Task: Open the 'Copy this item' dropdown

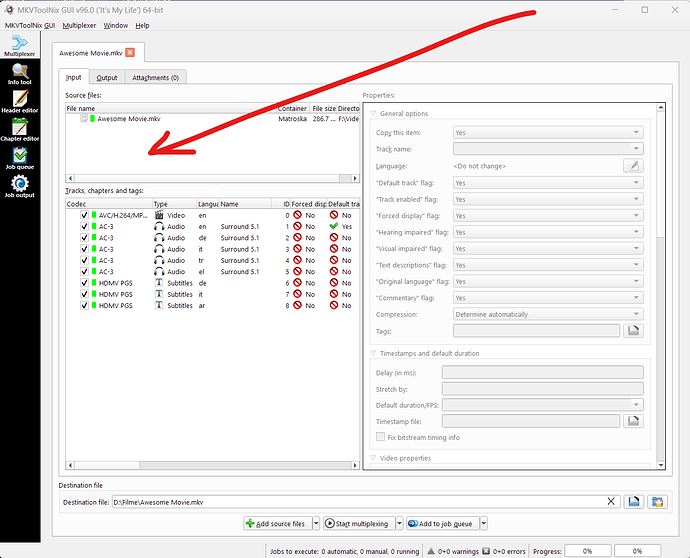Action: [x=548, y=132]
